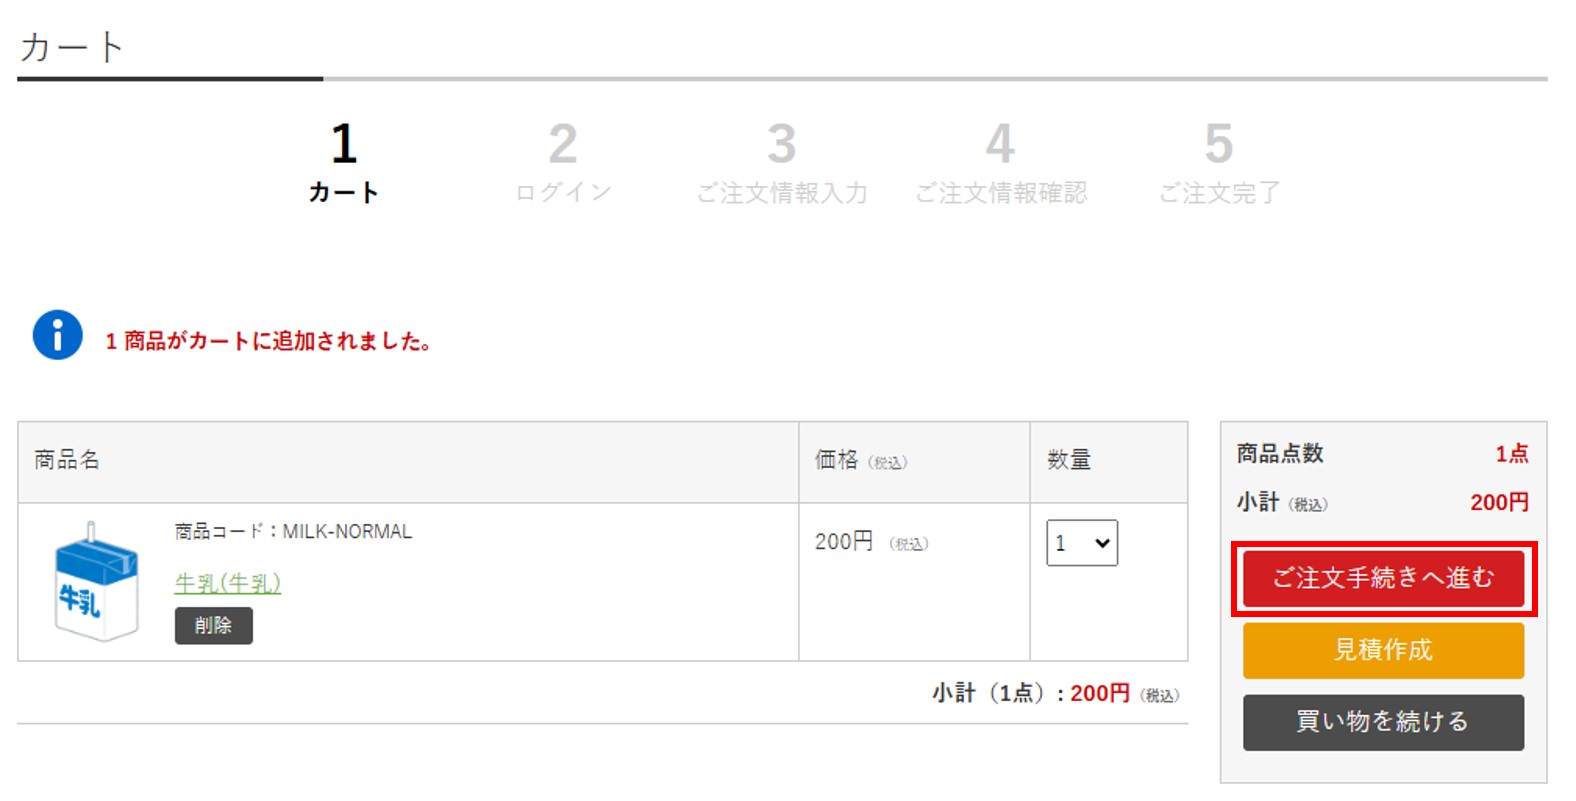
Task: Click the 数量 column header
Action: [x=1069, y=460]
